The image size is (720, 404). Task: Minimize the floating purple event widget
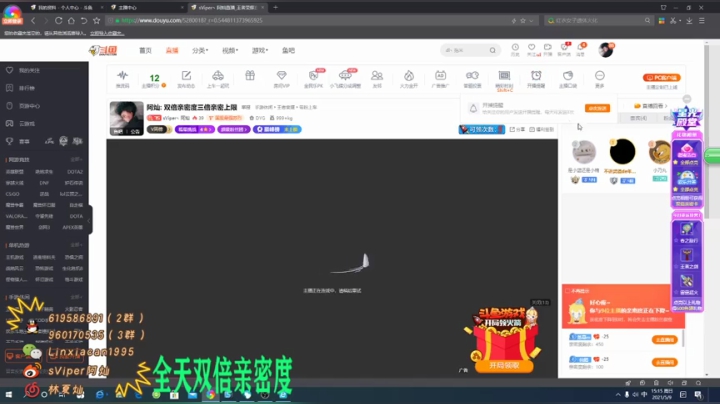[687, 99]
